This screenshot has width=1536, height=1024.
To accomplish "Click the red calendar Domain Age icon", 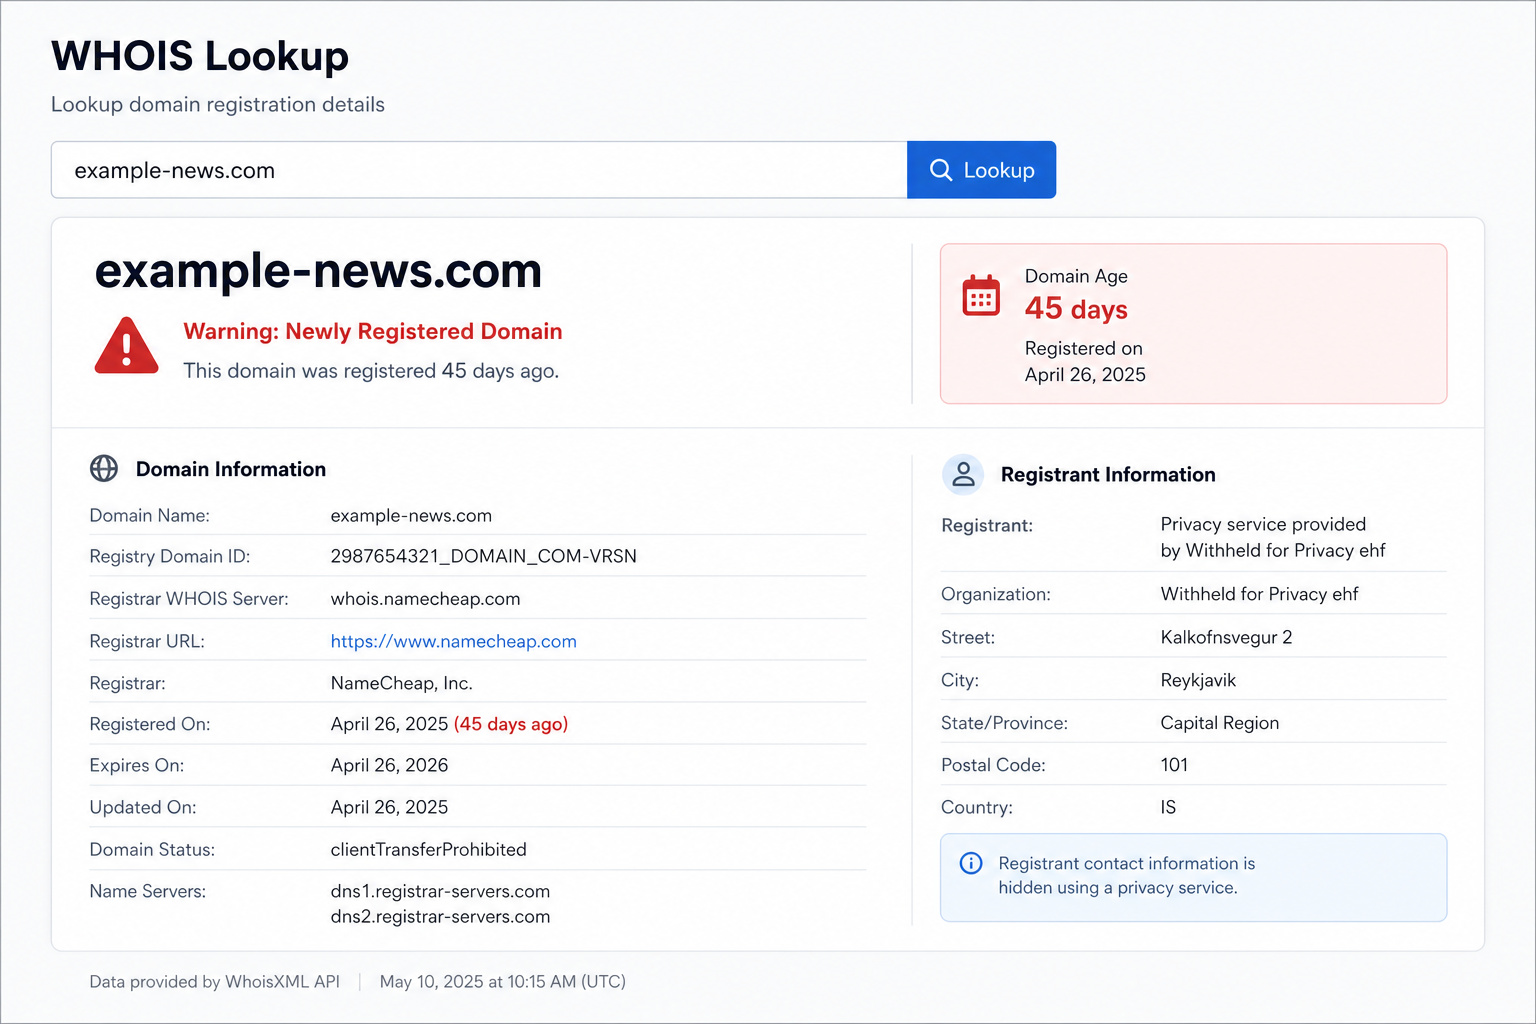I will [x=981, y=295].
